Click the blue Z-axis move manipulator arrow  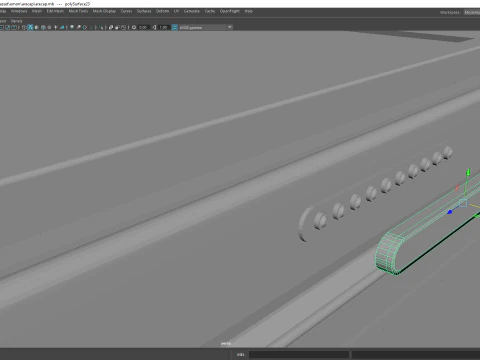(450, 212)
